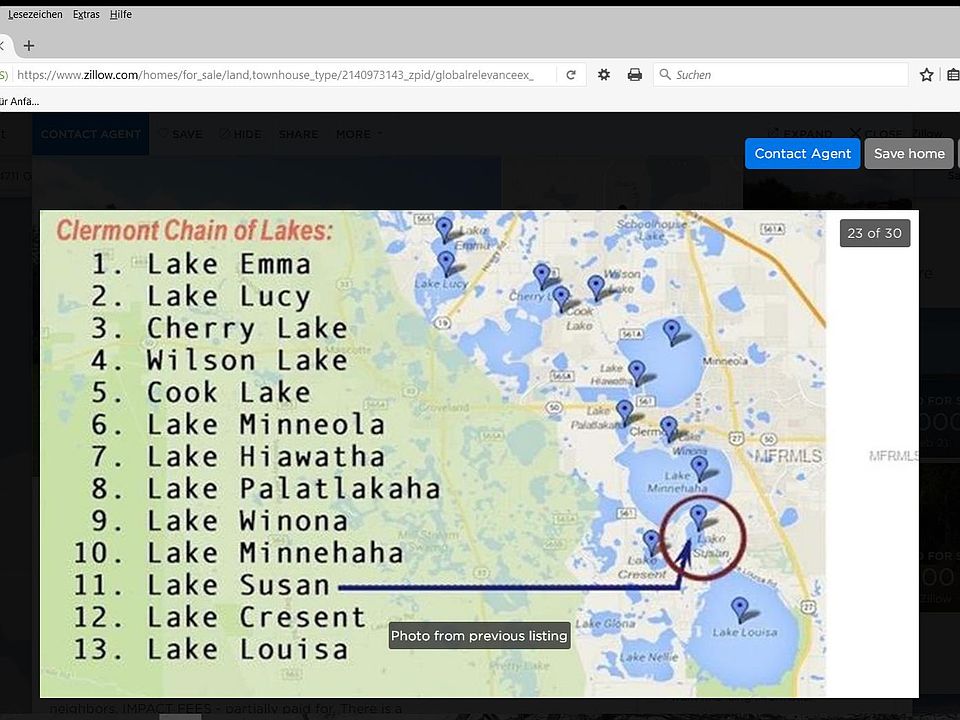Click the magnifier icon in Suchen field
This screenshot has height=720, width=960.
point(665,75)
